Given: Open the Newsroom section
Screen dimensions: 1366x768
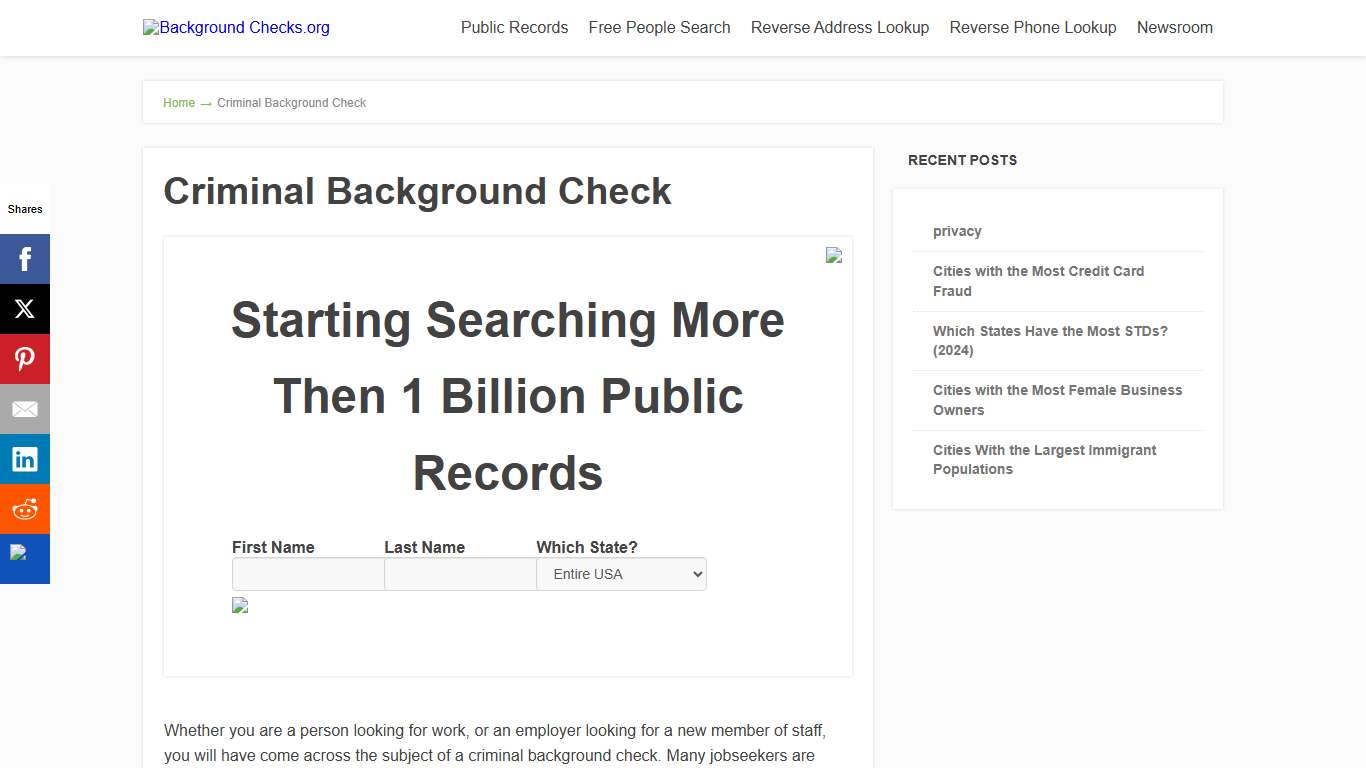Looking at the screenshot, I should click(x=1174, y=27).
